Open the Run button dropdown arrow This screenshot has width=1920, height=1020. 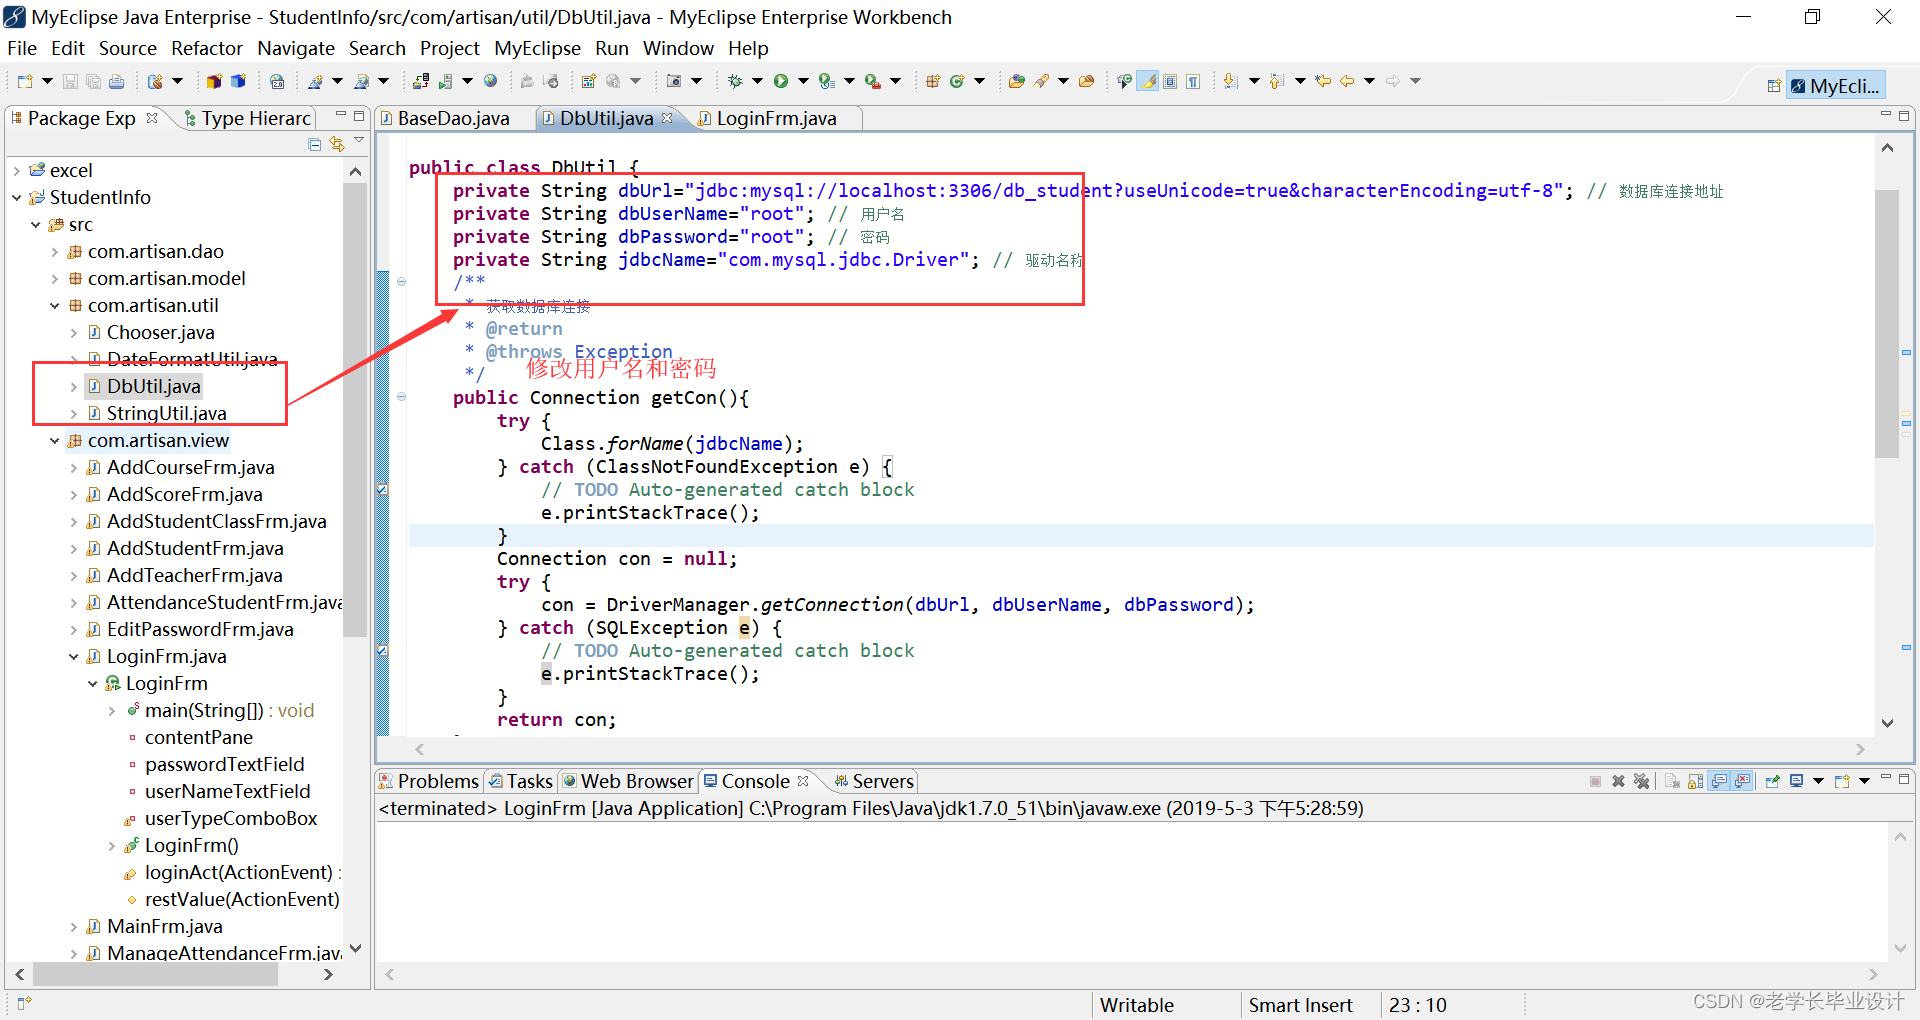click(802, 80)
